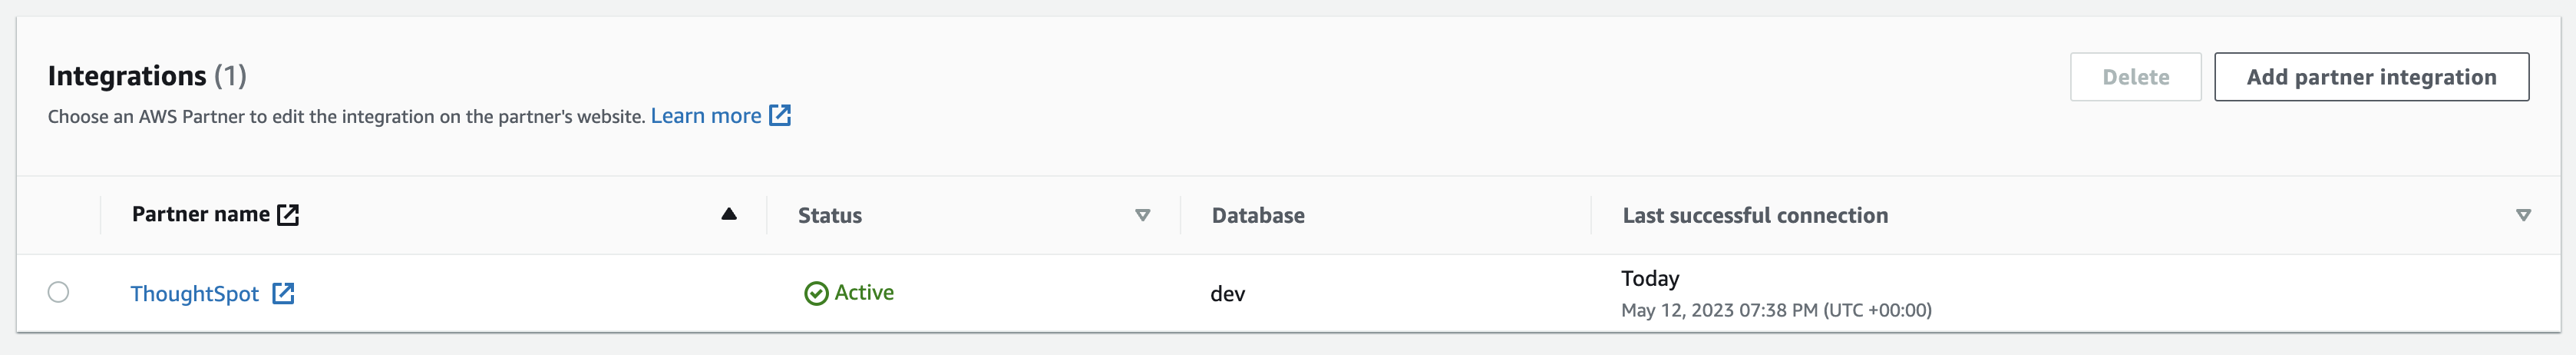Select the ThoughtSpot row radio button
This screenshot has height=355, width=2576.
[58, 292]
